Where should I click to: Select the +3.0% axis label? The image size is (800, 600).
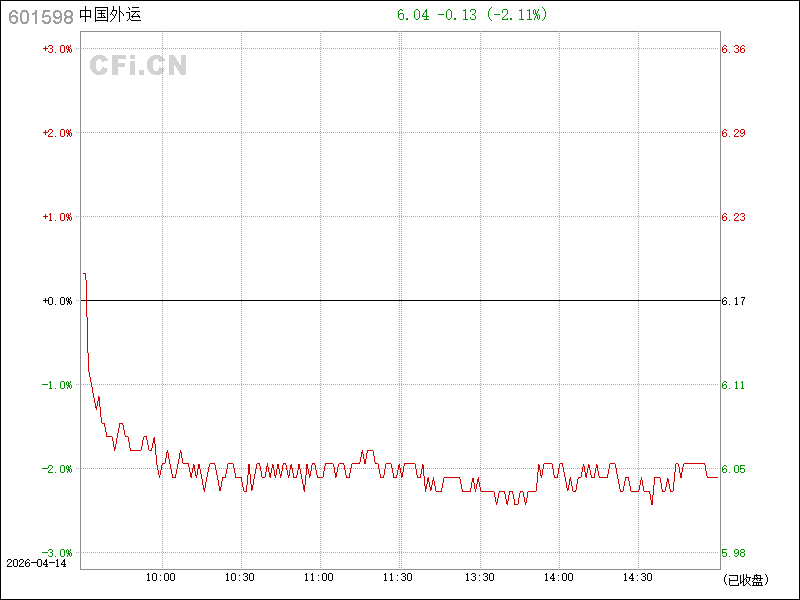pos(57,49)
